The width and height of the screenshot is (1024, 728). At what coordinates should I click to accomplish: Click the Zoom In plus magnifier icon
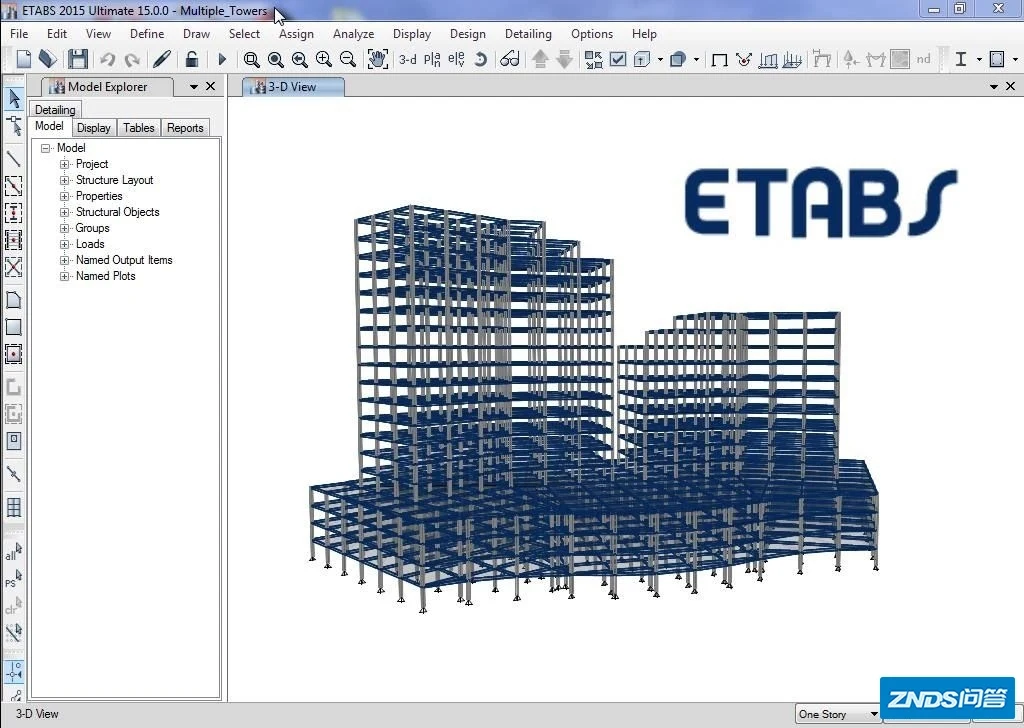pos(323,60)
